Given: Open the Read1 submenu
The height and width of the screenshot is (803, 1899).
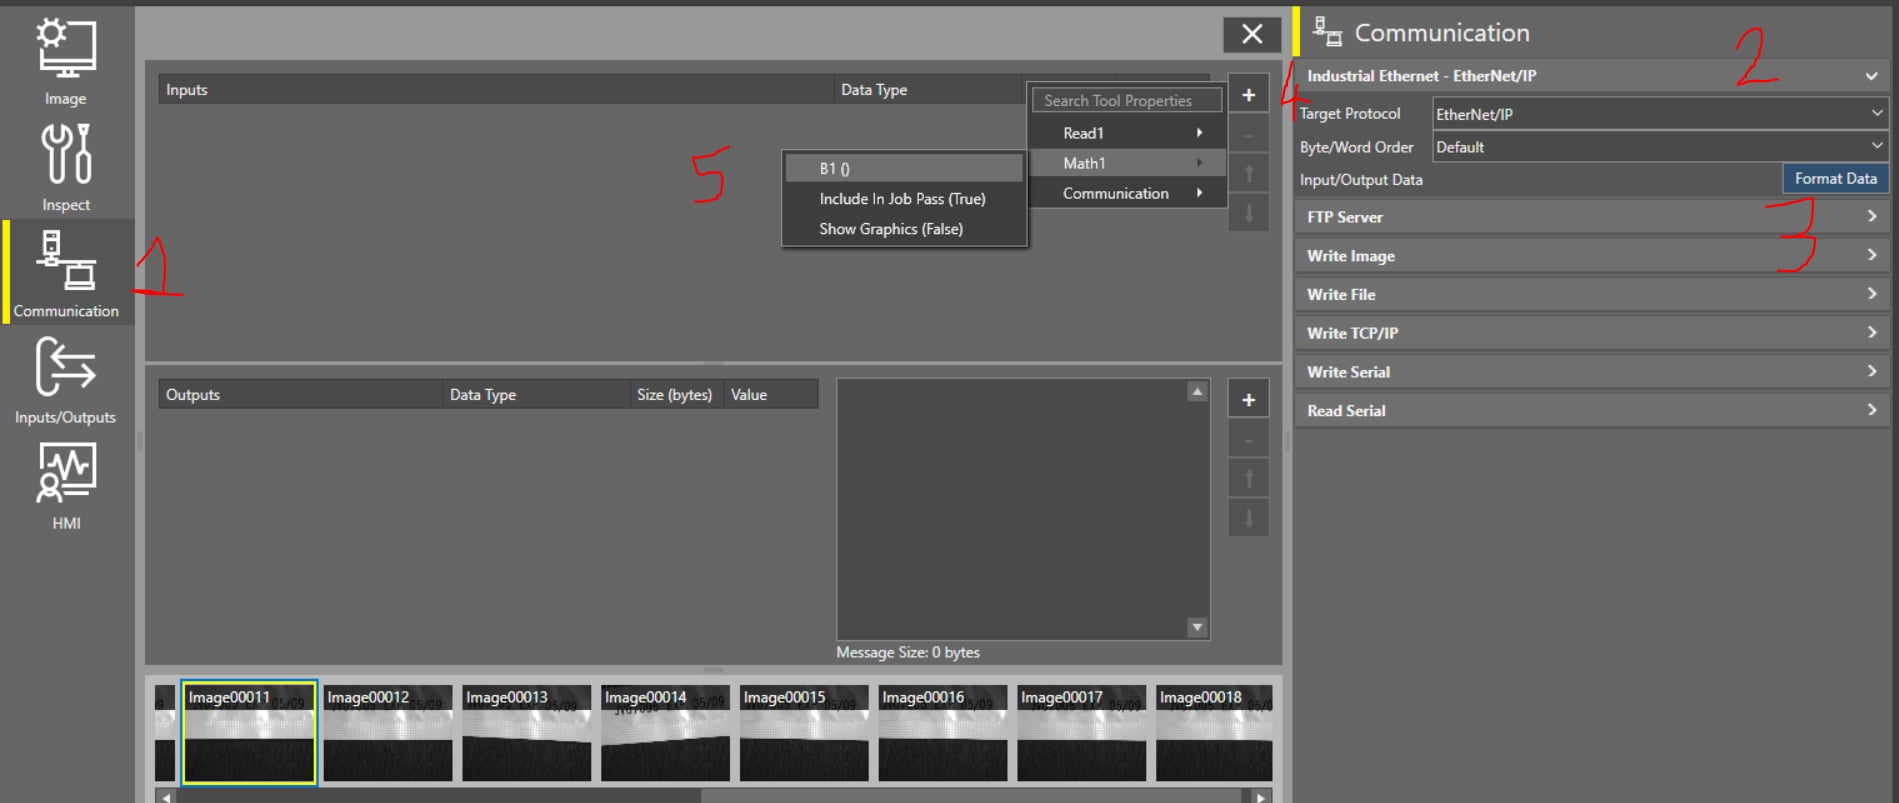Looking at the screenshot, I should point(1127,133).
